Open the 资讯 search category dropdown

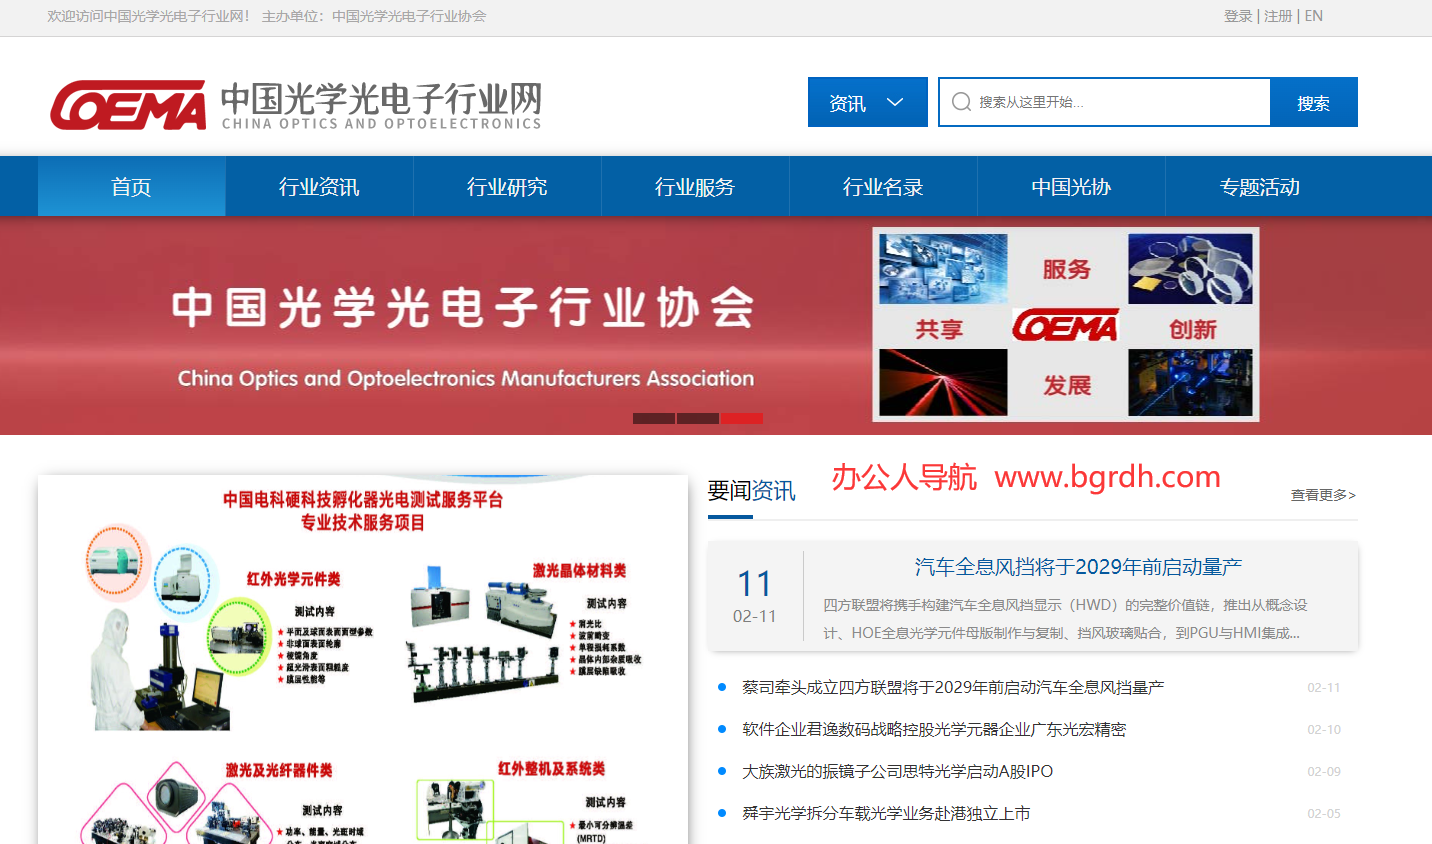(867, 102)
